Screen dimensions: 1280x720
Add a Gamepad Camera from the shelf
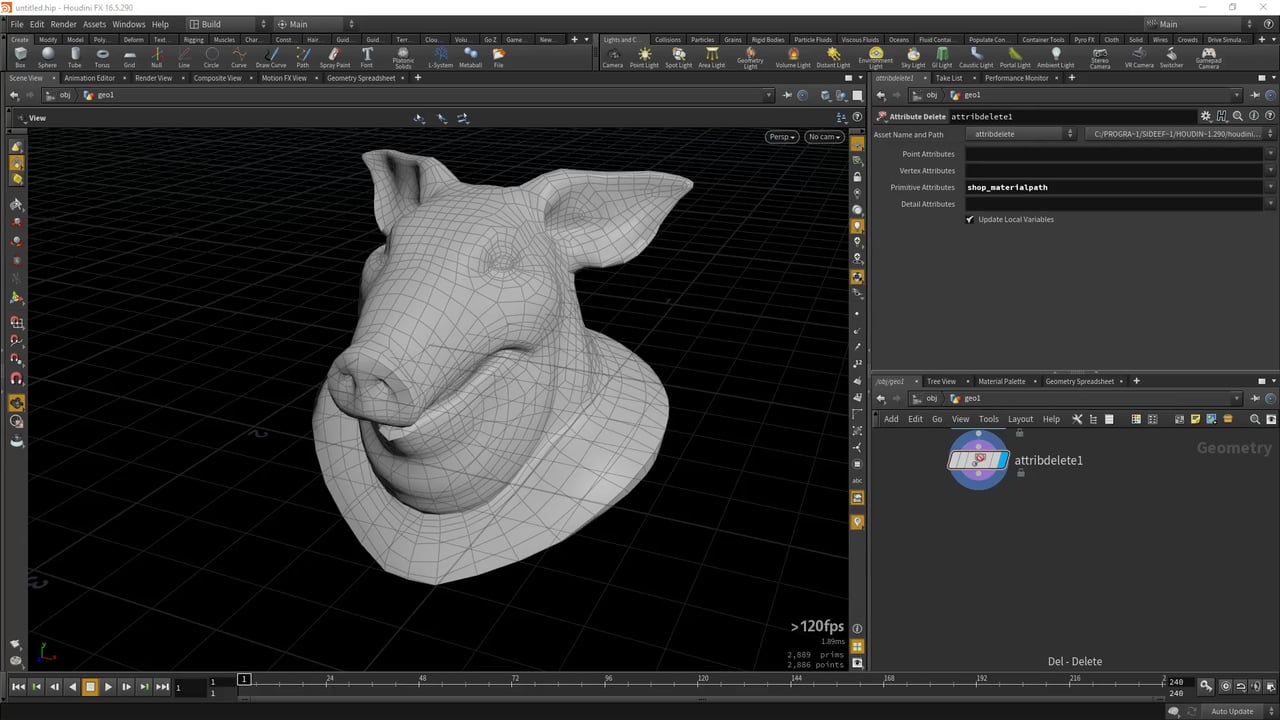tap(1209, 59)
